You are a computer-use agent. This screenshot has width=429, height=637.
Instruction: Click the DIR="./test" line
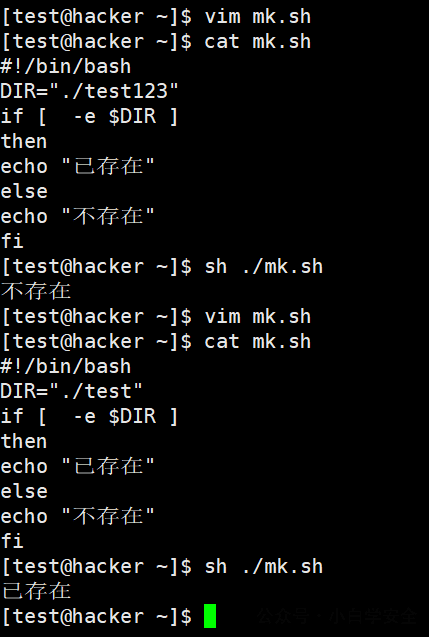[x=72, y=391]
